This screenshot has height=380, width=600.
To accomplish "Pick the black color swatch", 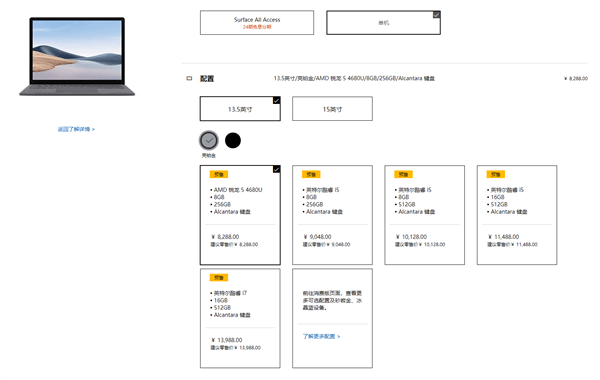I will tap(233, 140).
